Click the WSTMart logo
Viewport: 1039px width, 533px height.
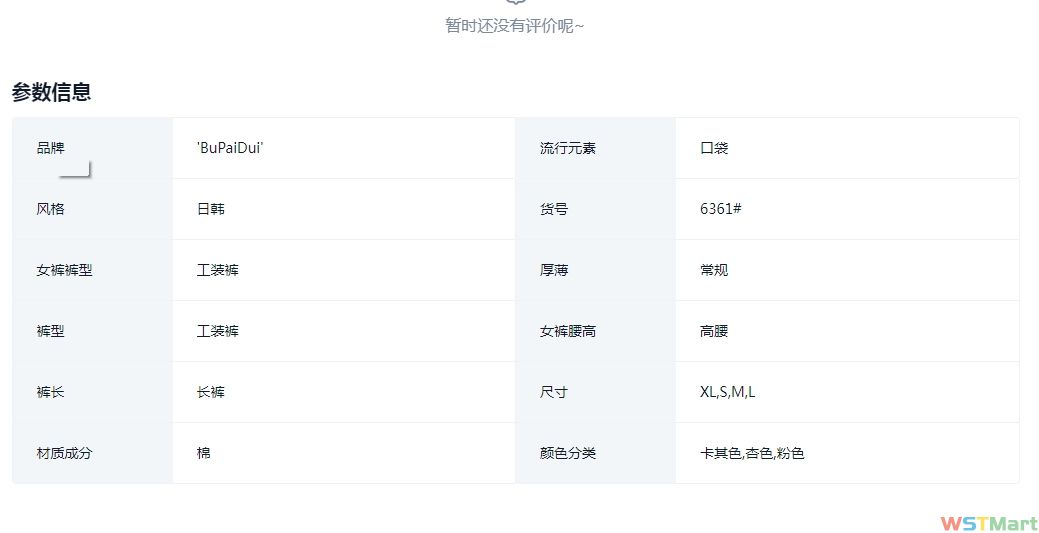988,523
